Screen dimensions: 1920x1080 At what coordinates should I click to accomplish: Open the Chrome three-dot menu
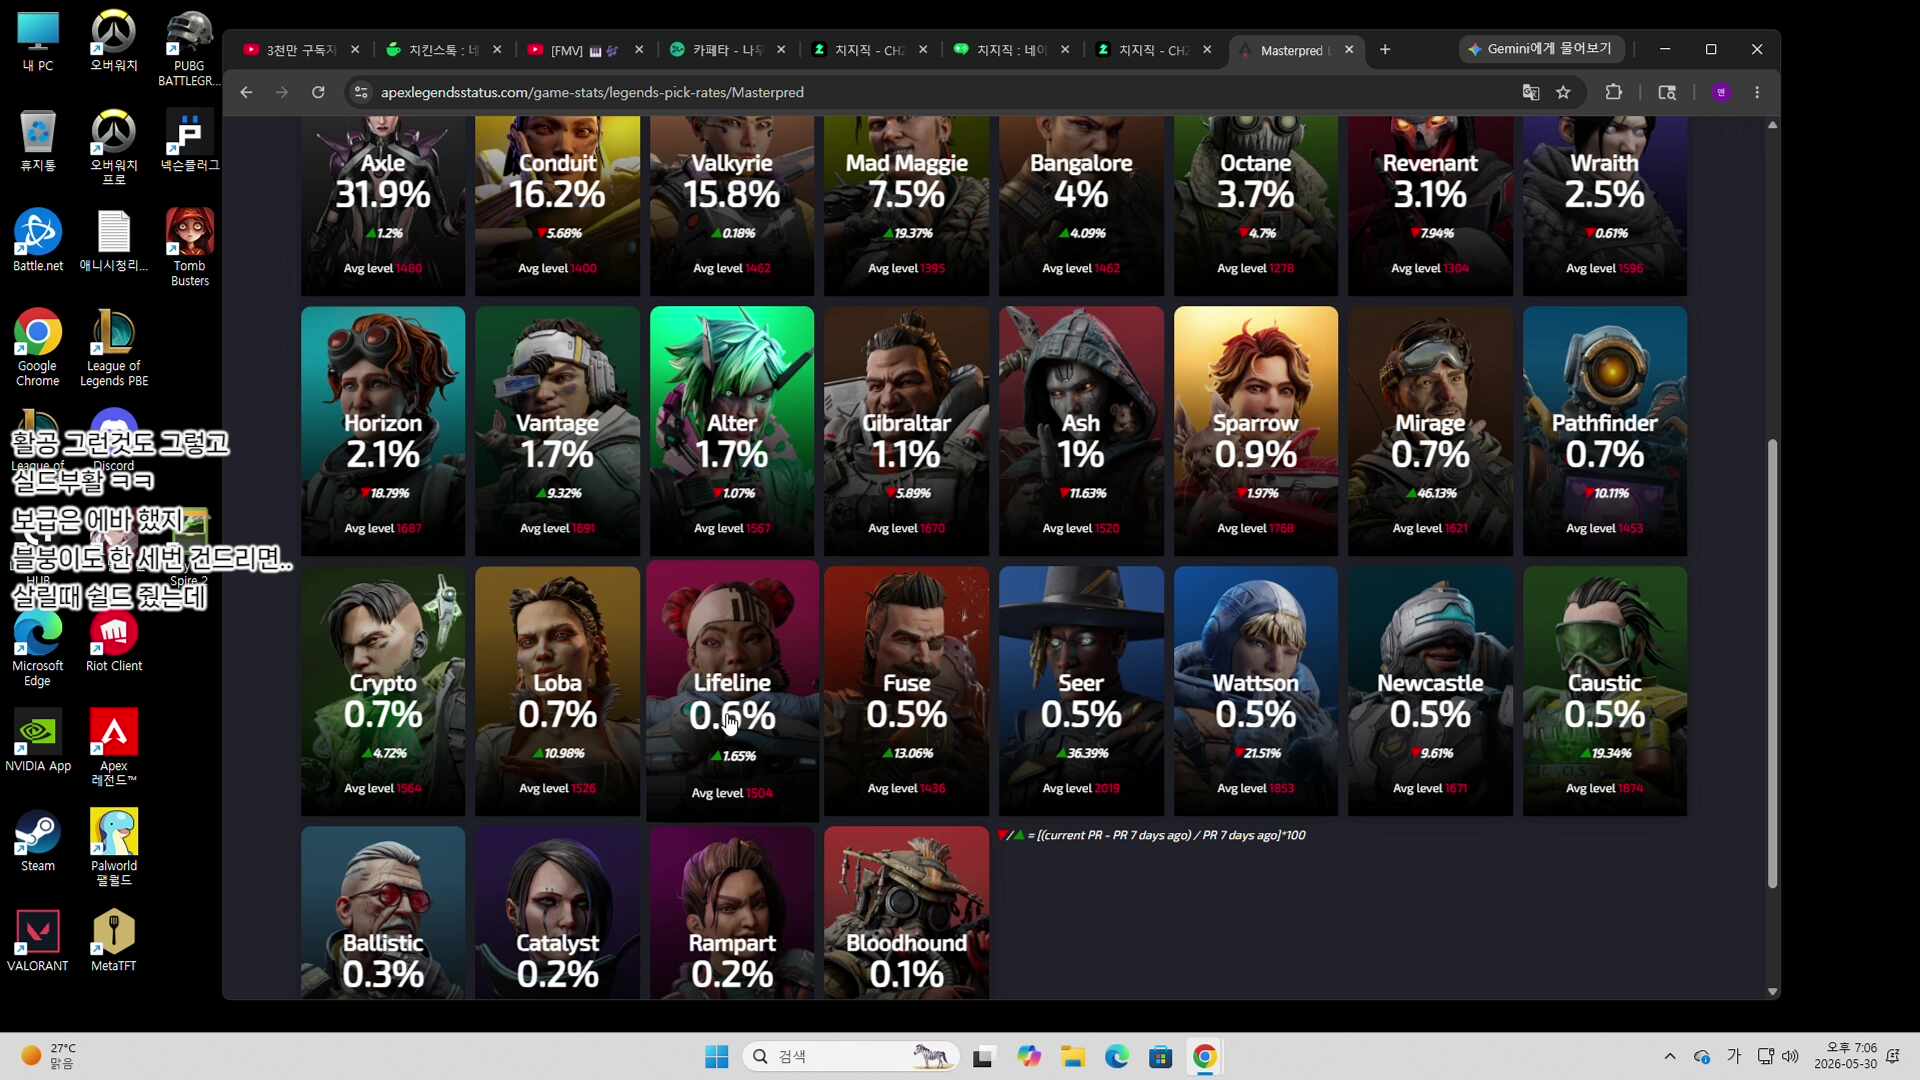pyautogui.click(x=1757, y=92)
